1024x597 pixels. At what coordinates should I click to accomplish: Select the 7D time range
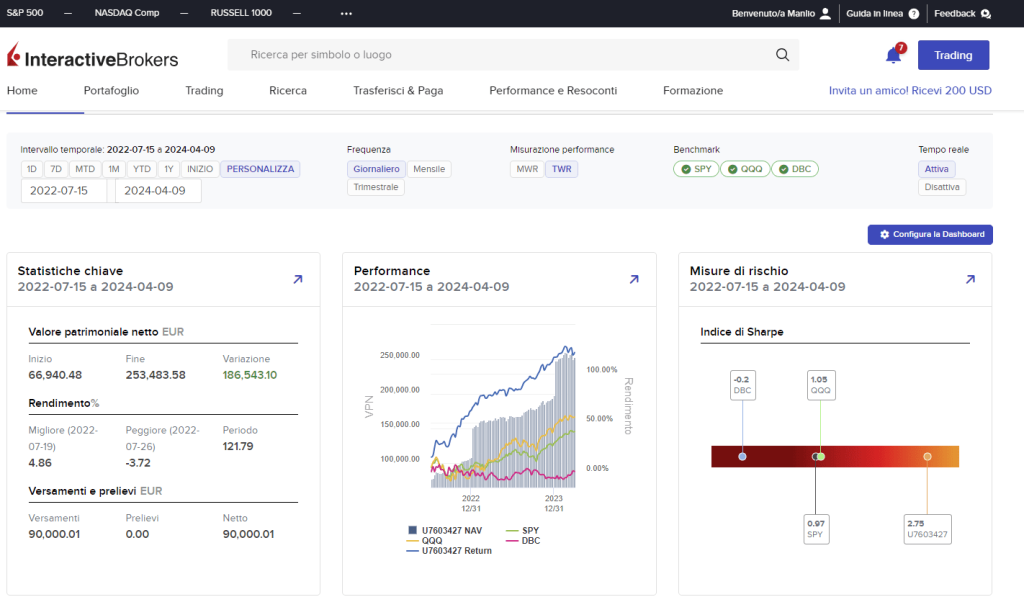click(56, 169)
